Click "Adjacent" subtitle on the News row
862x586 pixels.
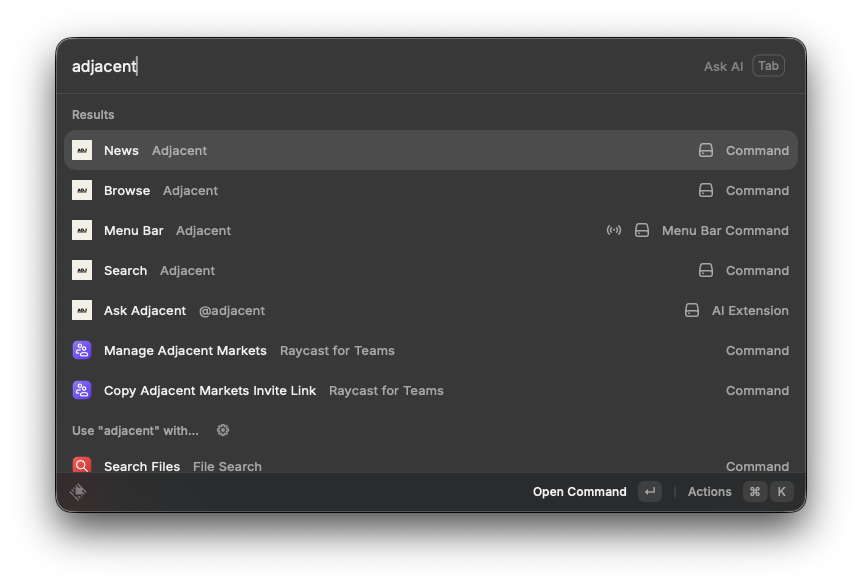(179, 151)
